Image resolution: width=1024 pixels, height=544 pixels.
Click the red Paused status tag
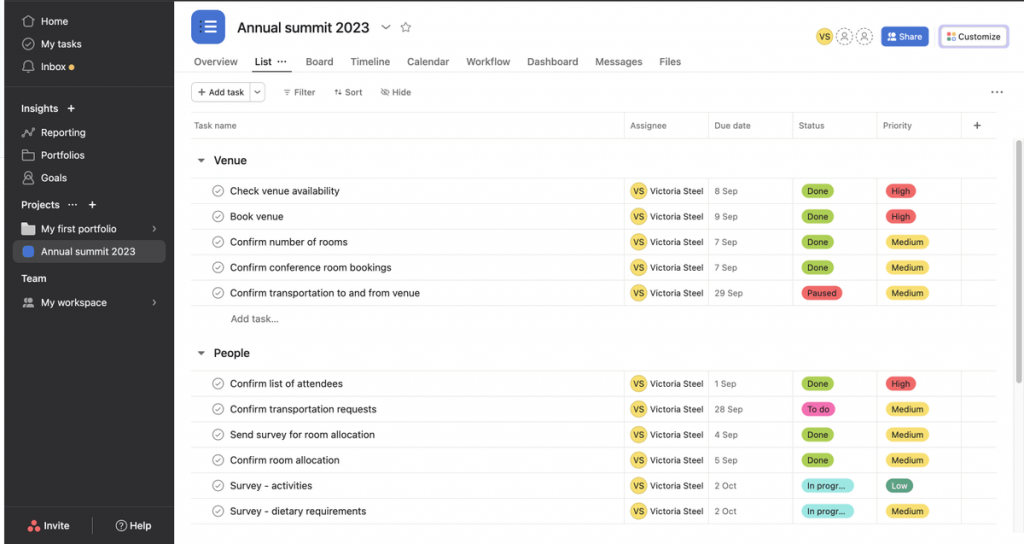[x=821, y=294]
